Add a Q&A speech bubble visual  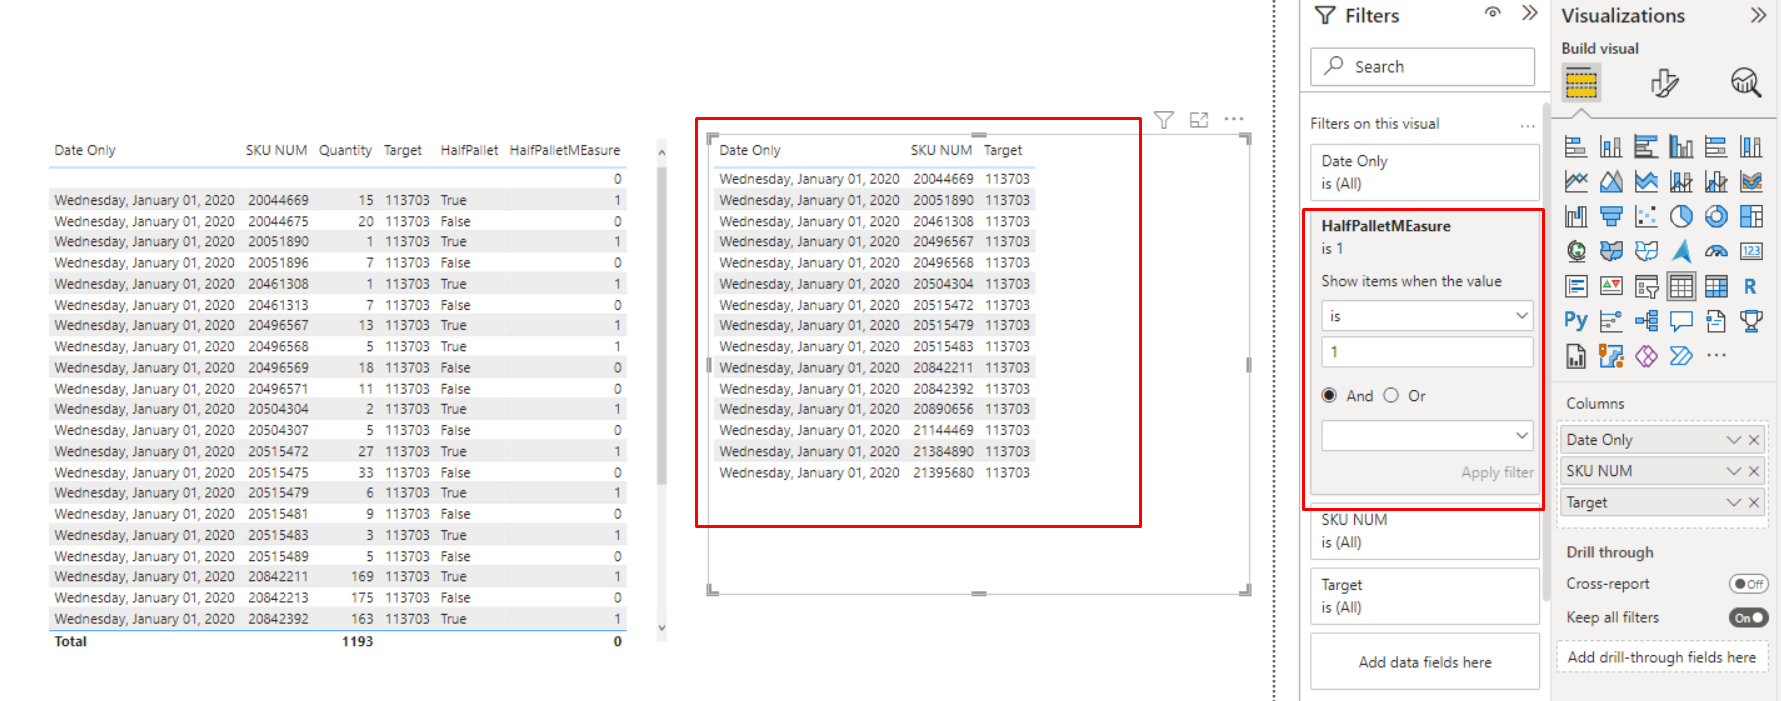pos(1681,321)
